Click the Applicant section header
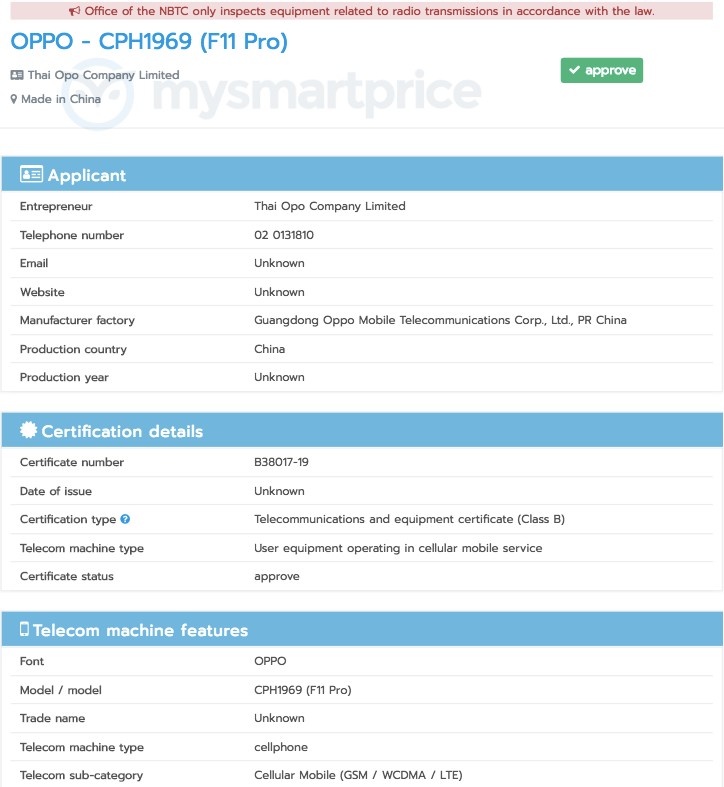Viewport: 724px width, 787px height. click(x=362, y=174)
